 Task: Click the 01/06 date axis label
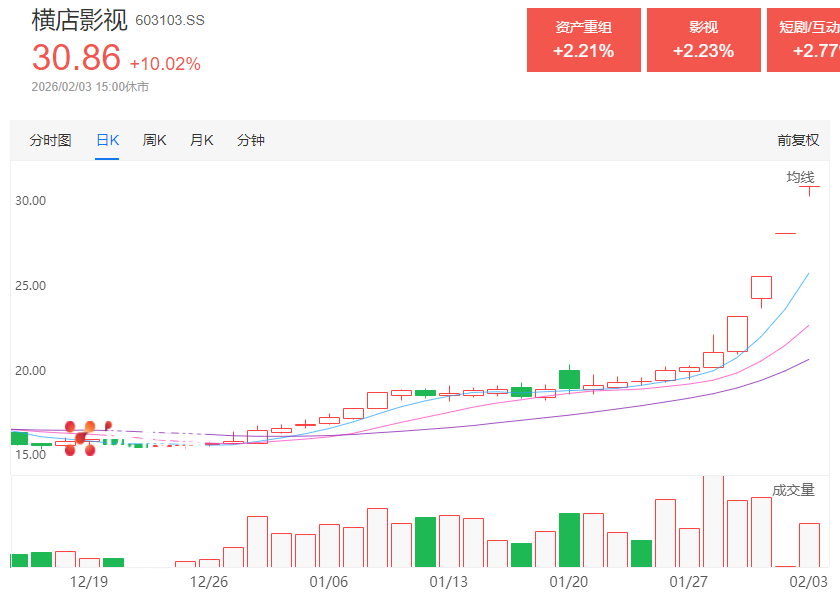pyautogui.click(x=329, y=582)
